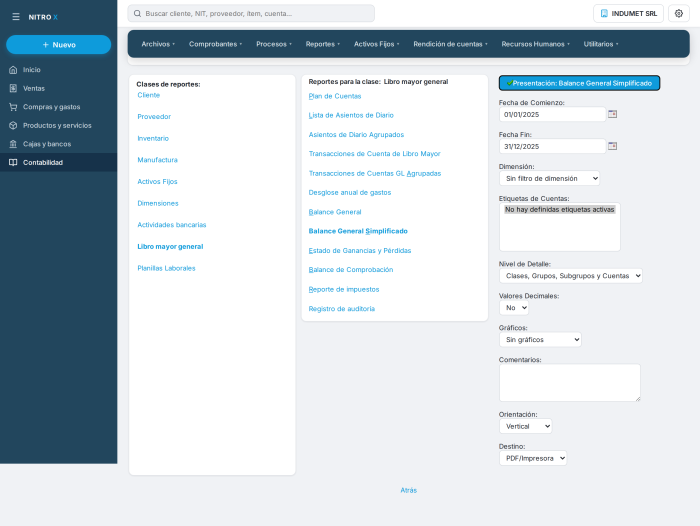
Task: Open Reporte de impuestos report
Action: 344,289
